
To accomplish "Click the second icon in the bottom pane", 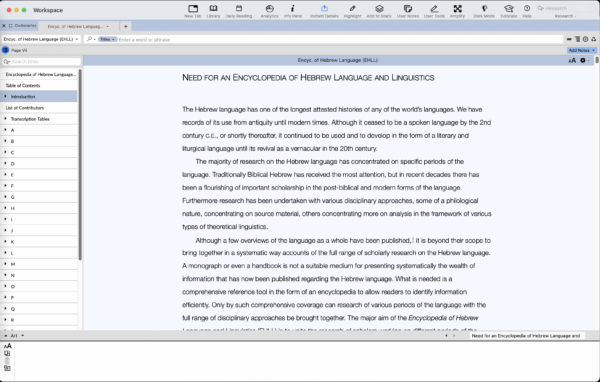I will 7,353.
